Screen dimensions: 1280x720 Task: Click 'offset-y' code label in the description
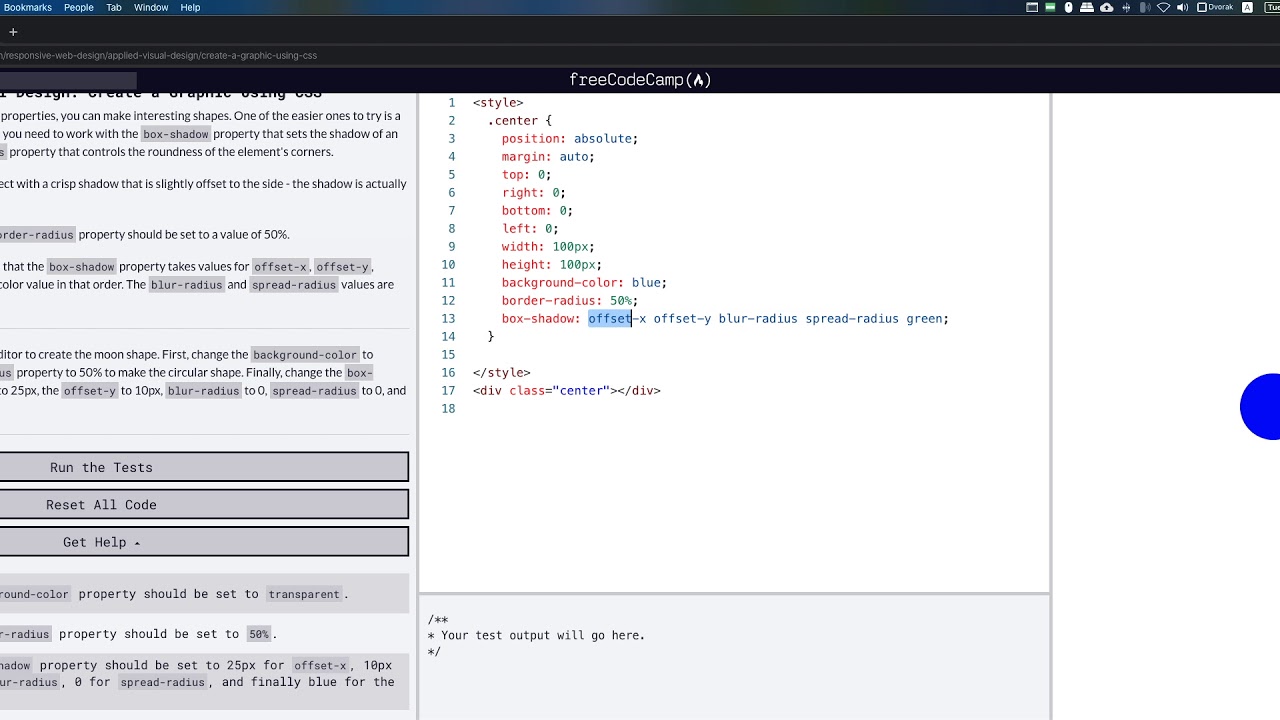point(343,267)
